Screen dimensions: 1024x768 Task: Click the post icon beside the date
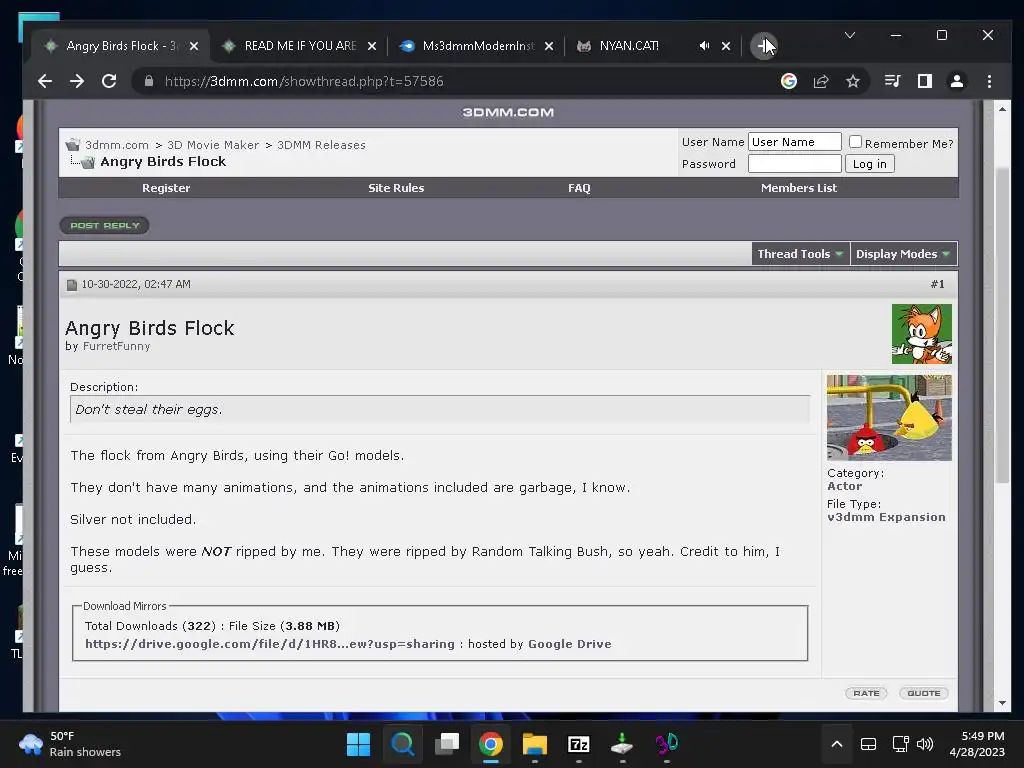pyautogui.click(x=72, y=285)
